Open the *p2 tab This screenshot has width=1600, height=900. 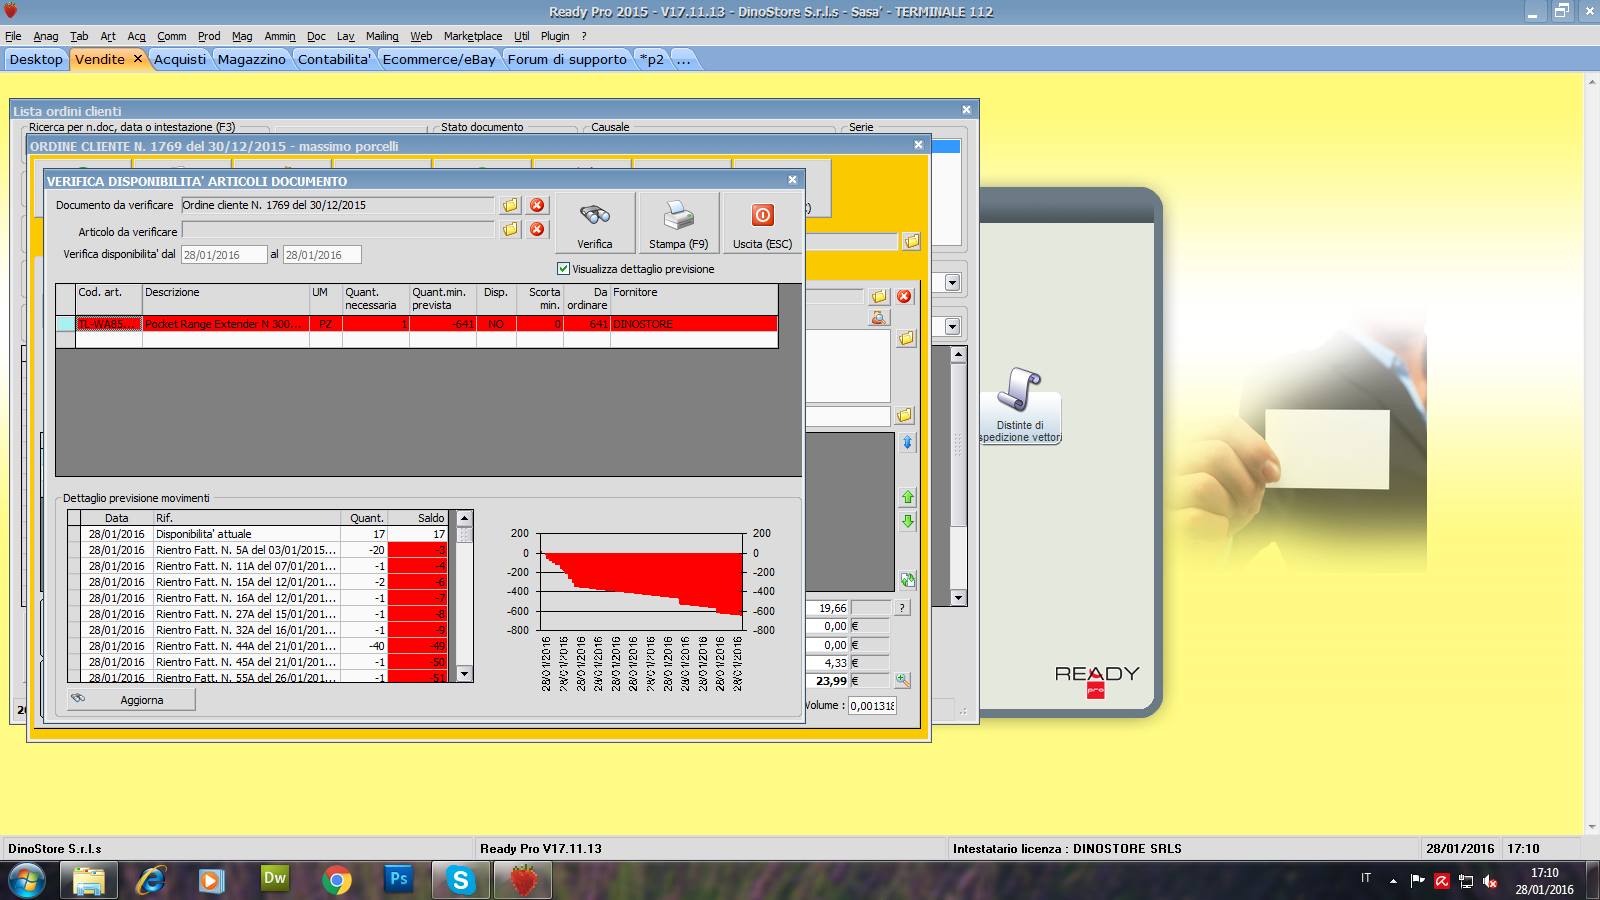point(652,59)
